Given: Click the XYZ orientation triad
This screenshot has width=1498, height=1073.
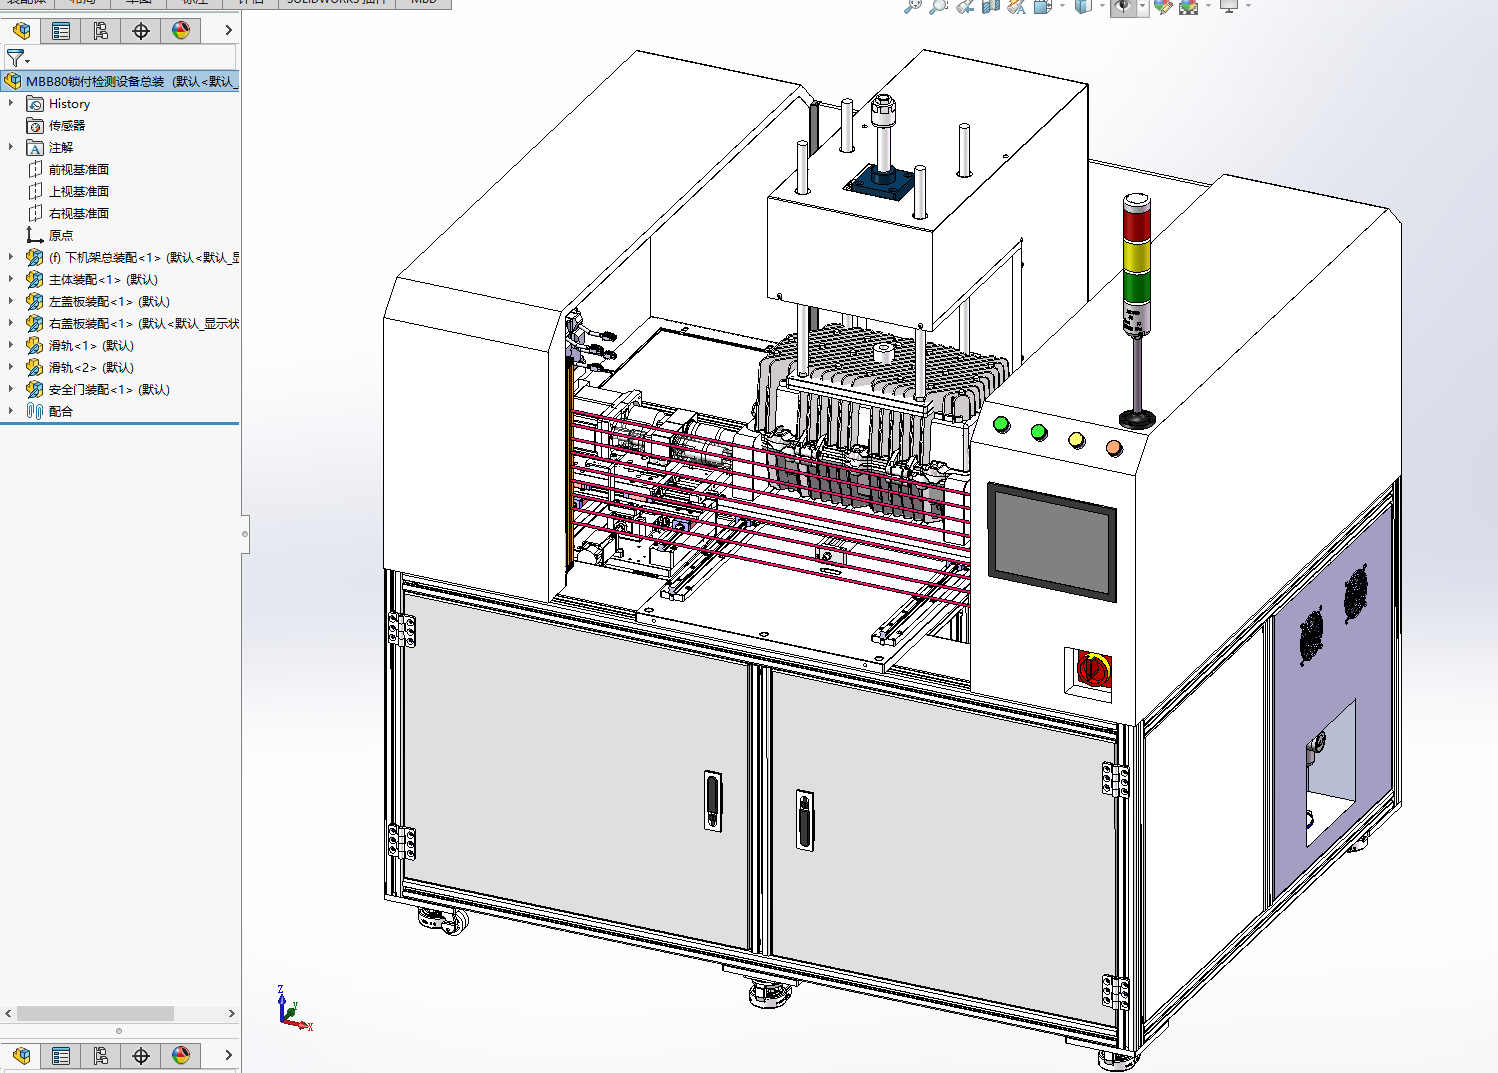Looking at the screenshot, I should 293,1008.
